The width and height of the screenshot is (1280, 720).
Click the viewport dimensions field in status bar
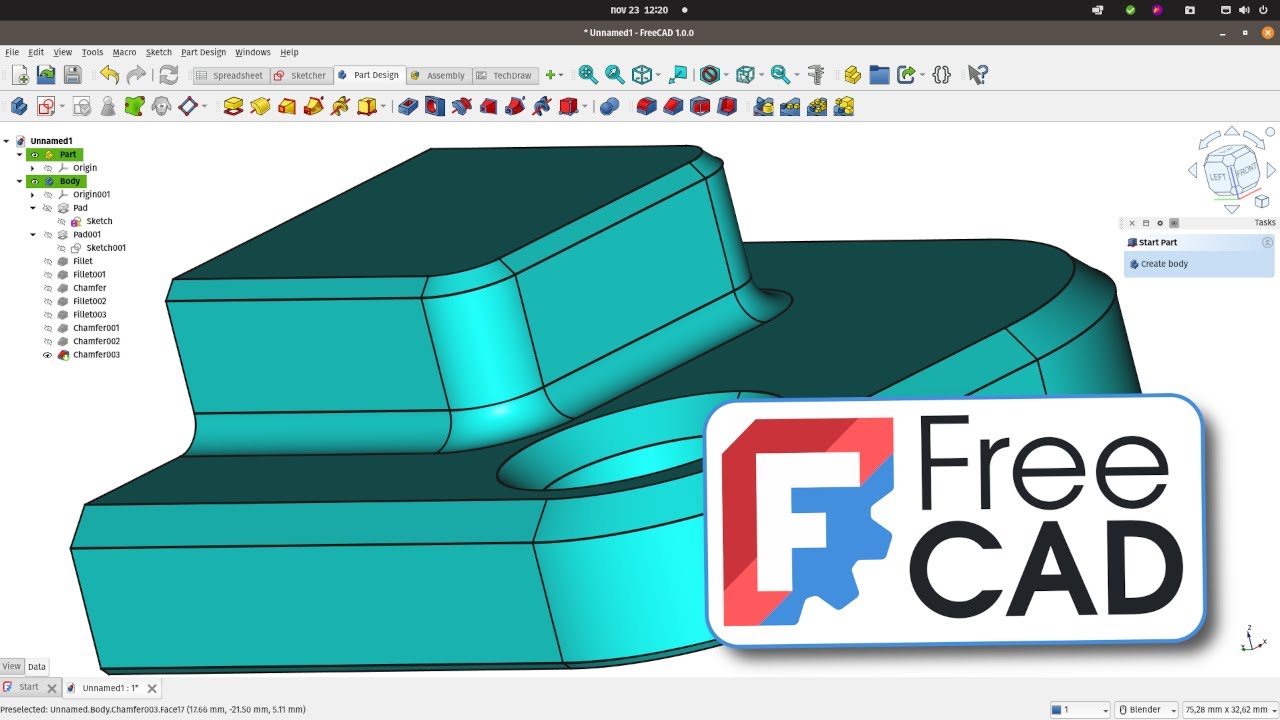(x=1228, y=710)
